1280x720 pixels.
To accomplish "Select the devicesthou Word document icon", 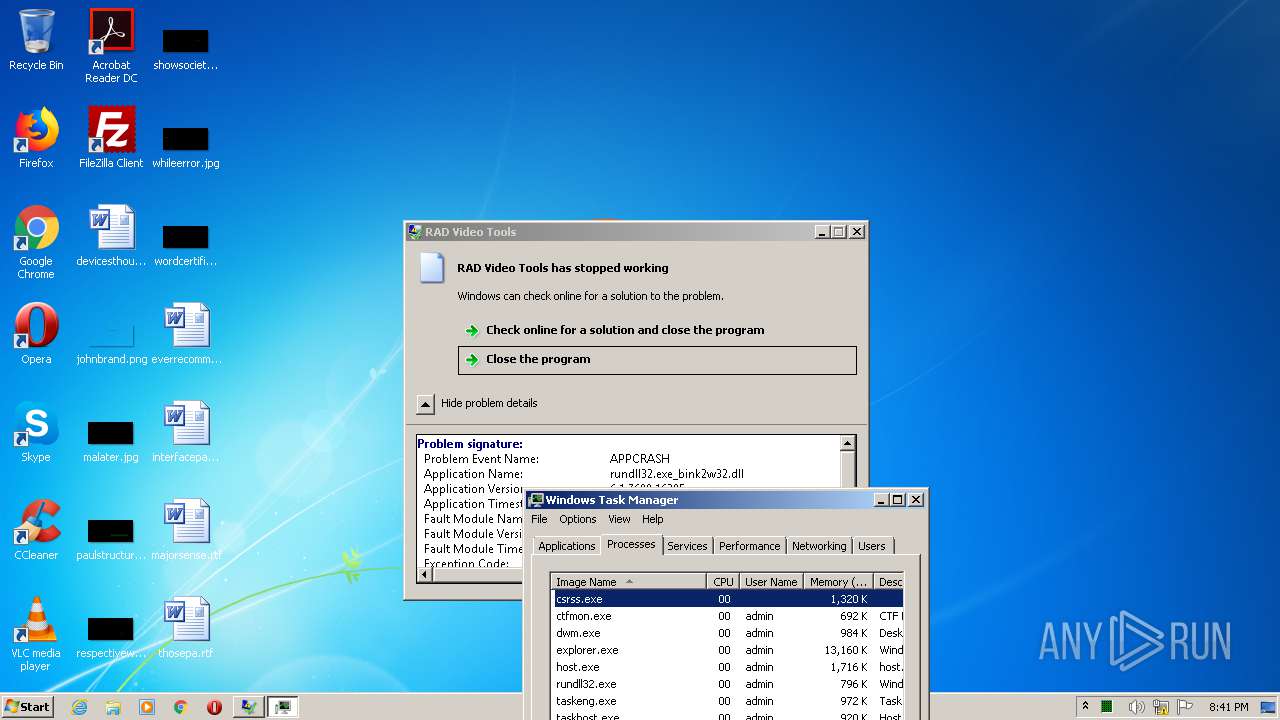I will click(111, 236).
